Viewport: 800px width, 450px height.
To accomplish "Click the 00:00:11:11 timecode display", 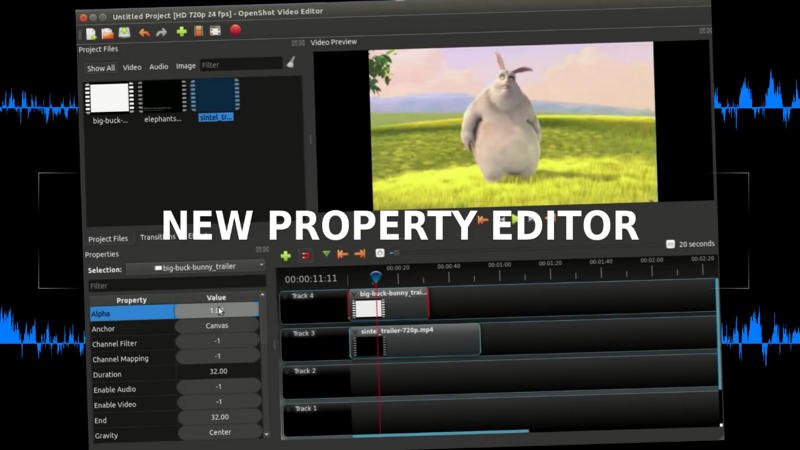I will [311, 279].
